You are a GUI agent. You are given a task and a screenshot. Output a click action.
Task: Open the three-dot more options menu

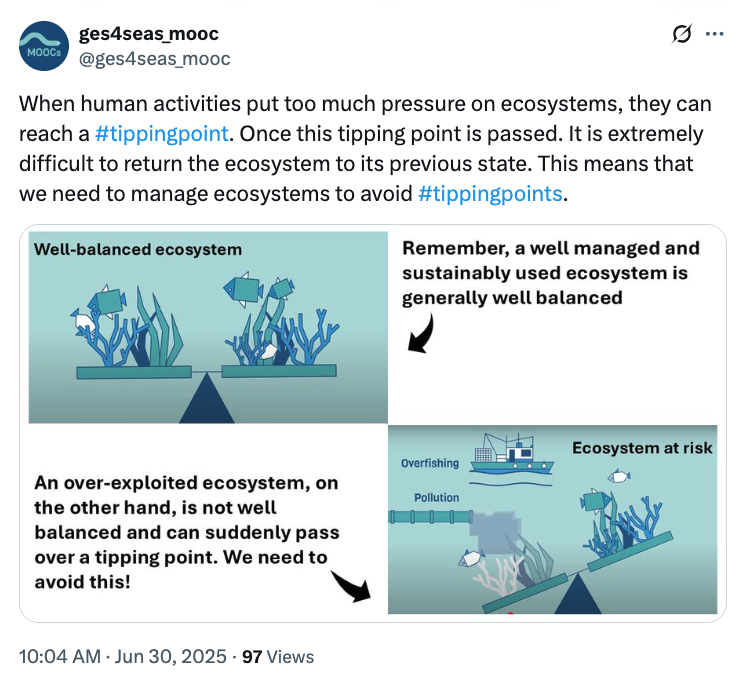pyautogui.click(x=714, y=34)
